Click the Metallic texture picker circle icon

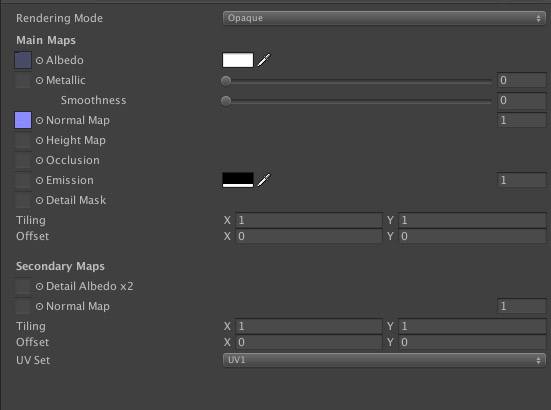39,80
